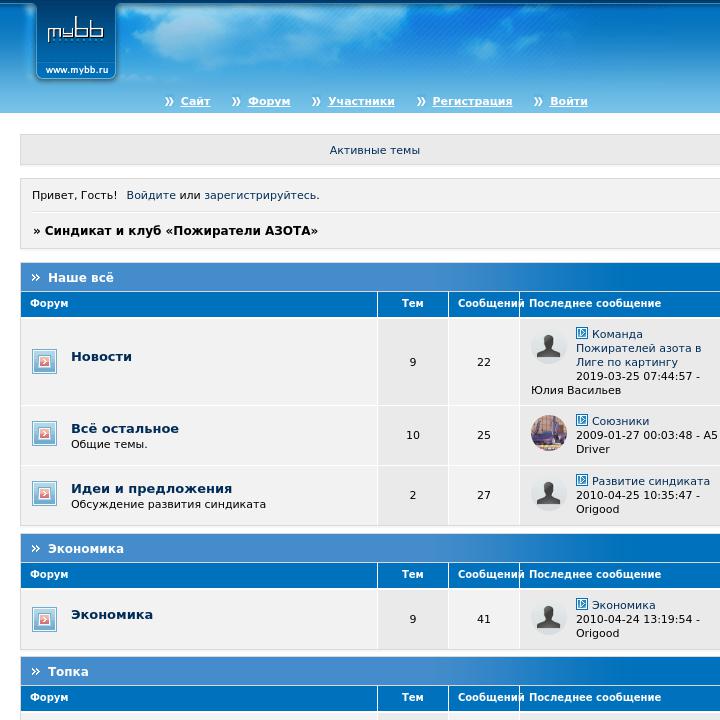Click Юлия Васильев author name

coord(576,390)
